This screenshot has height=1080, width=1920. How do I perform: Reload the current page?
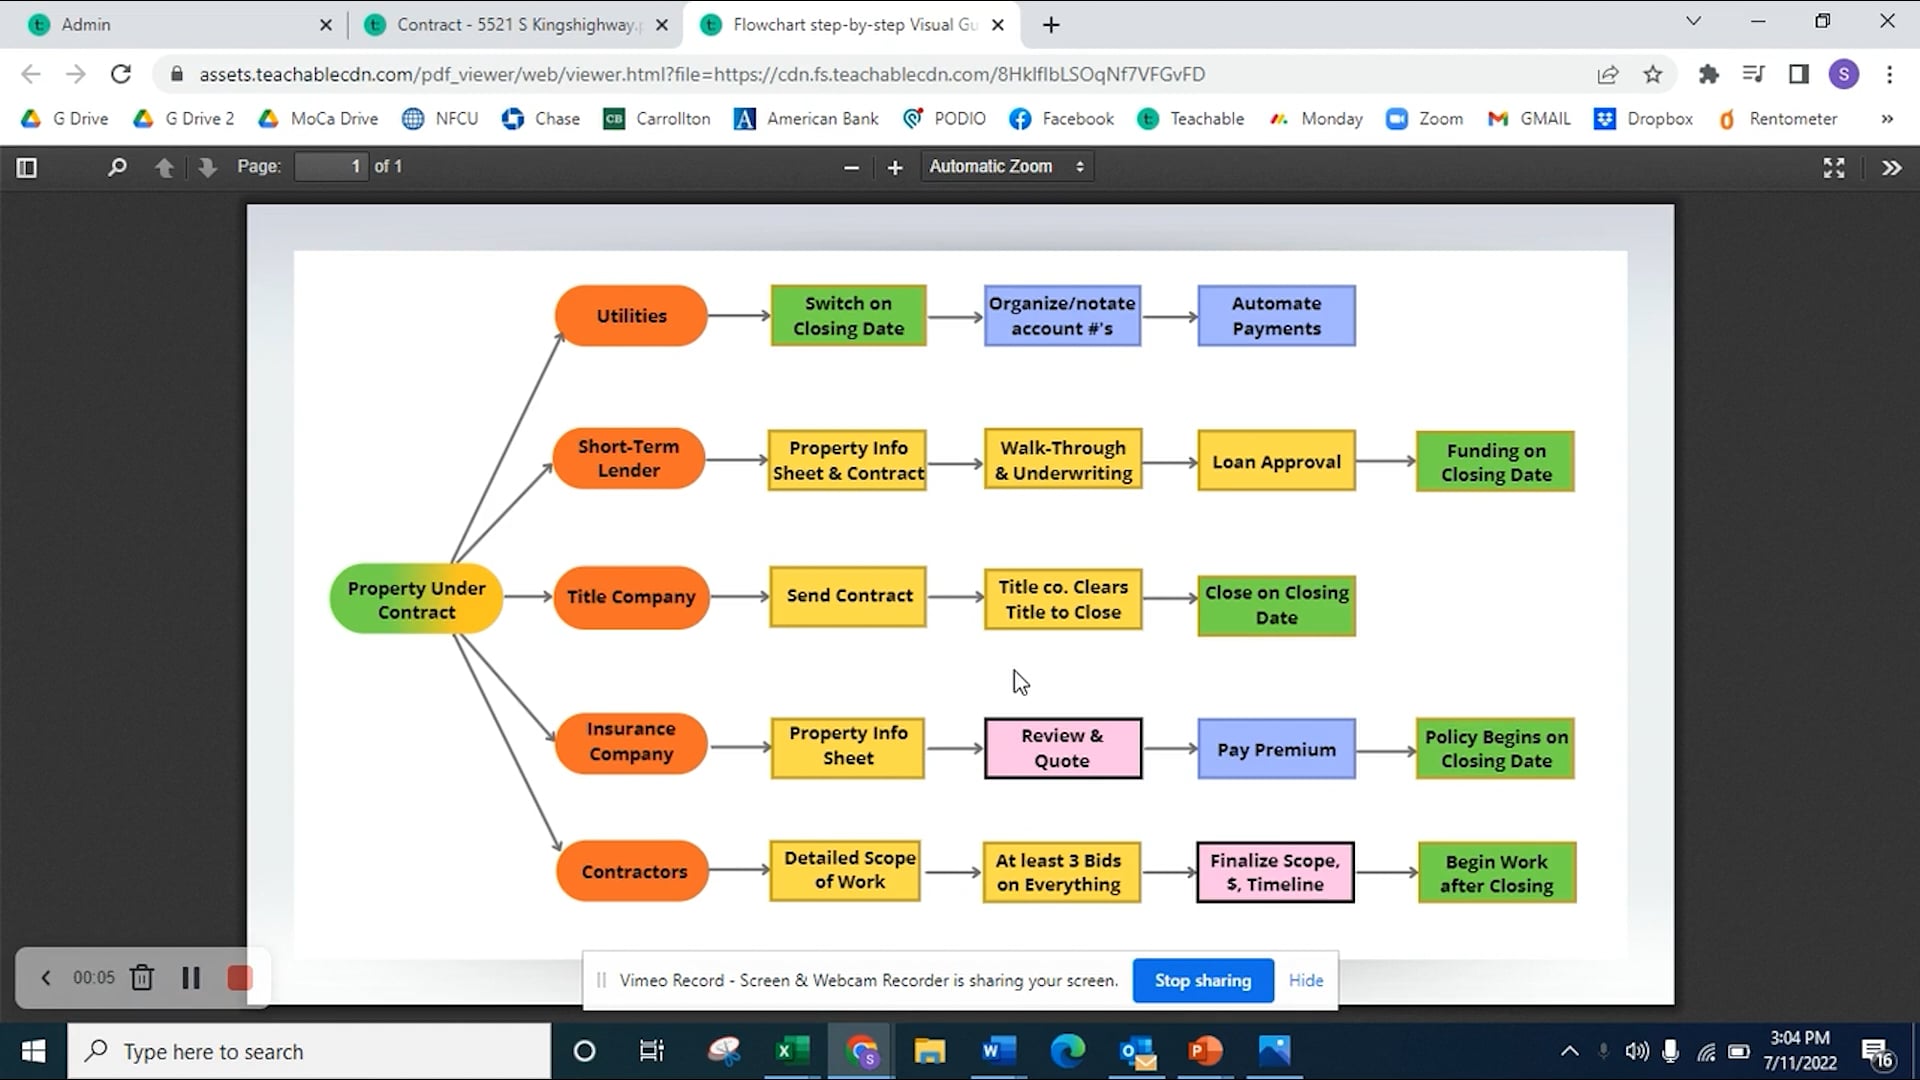click(121, 74)
